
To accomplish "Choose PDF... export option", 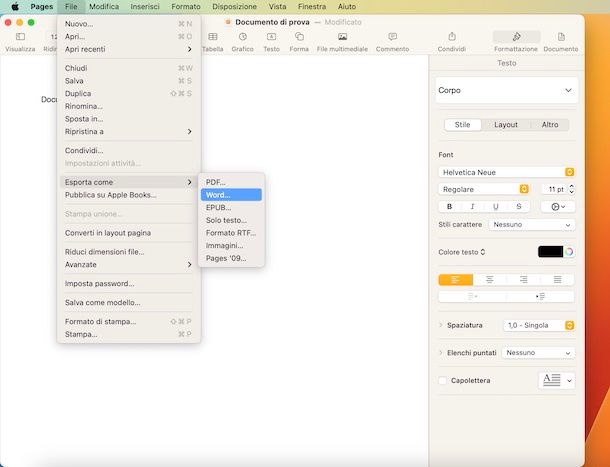I will (x=231, y=182).
